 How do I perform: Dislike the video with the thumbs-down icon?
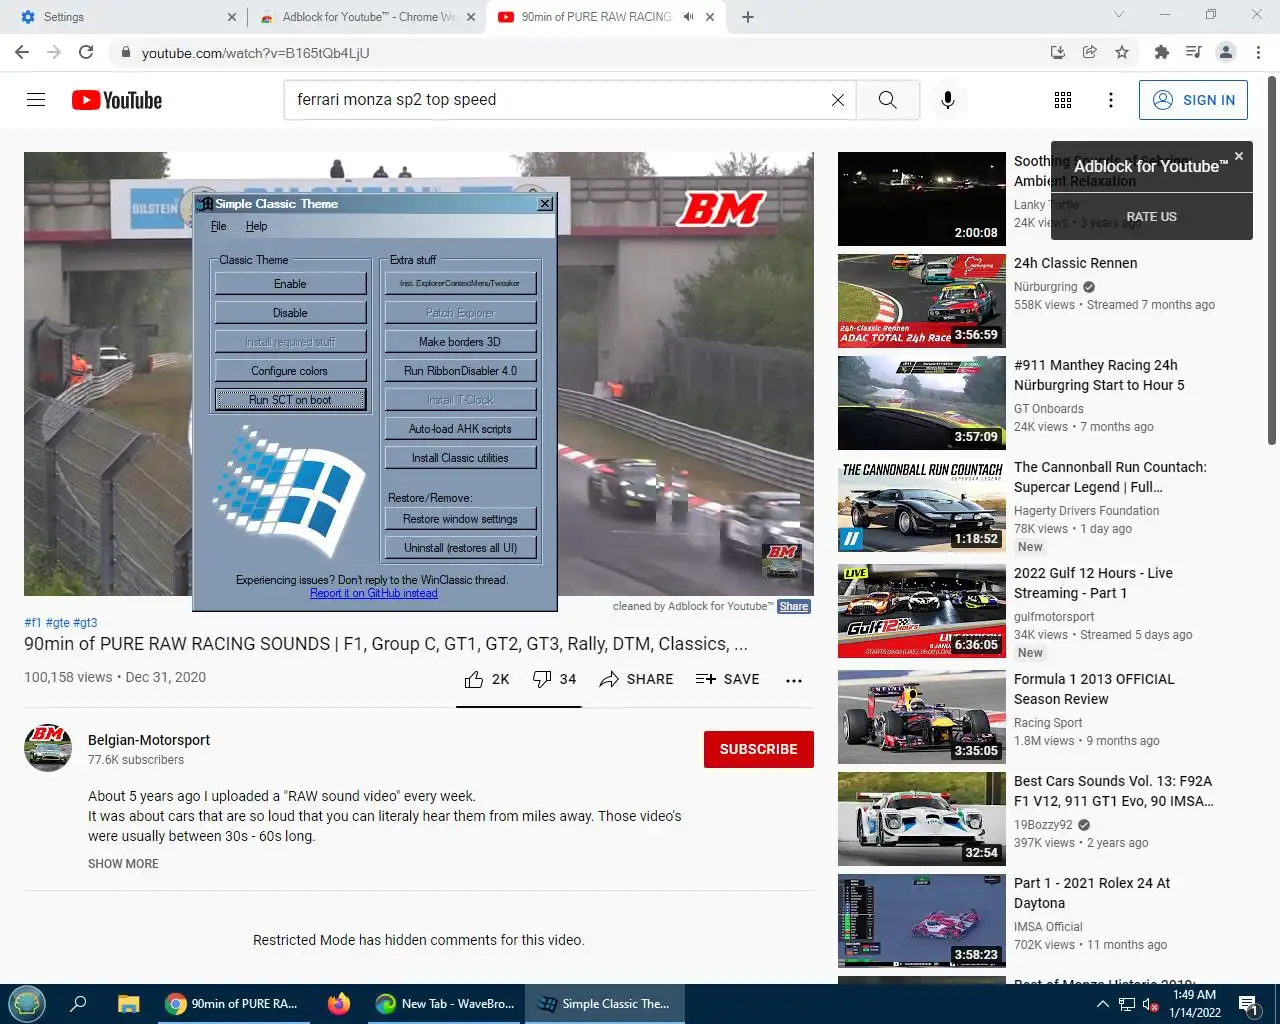[x=542, y=680]
